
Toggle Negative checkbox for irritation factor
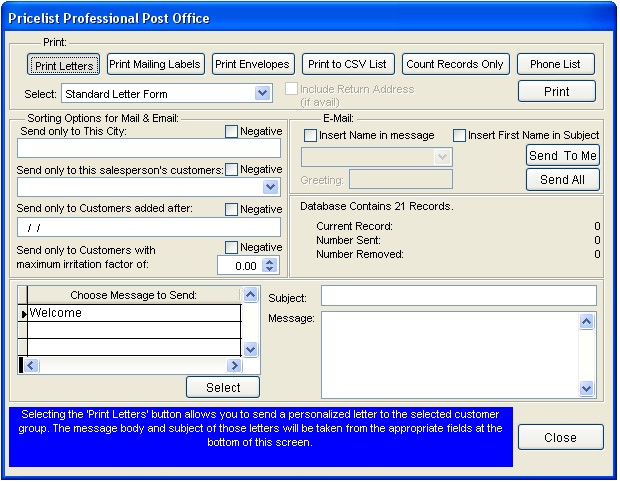coord(231,248)
